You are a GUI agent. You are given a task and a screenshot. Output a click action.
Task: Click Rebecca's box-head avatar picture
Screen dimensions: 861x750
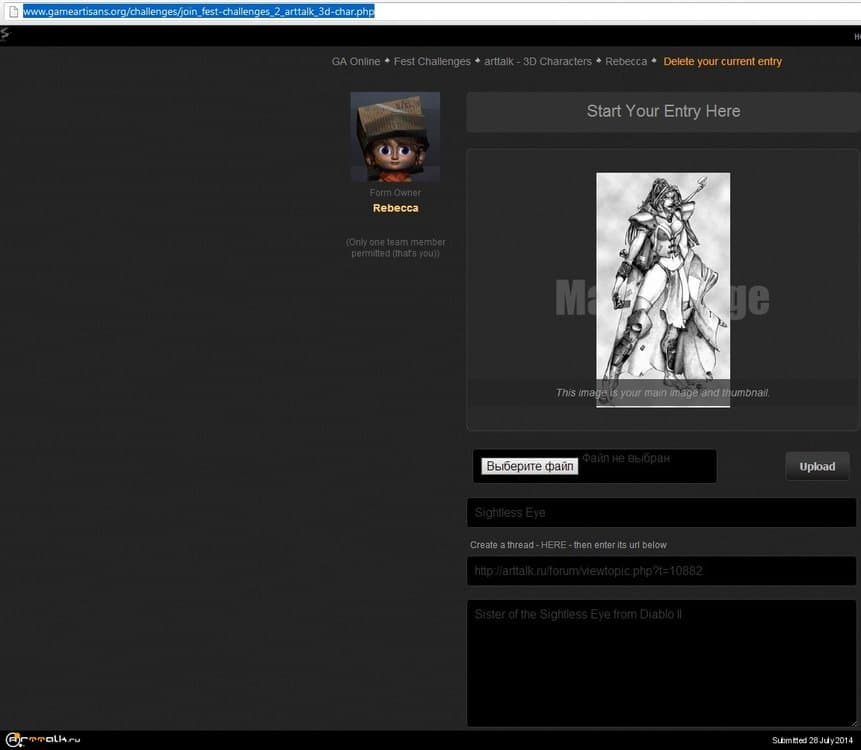coord(395,137)
